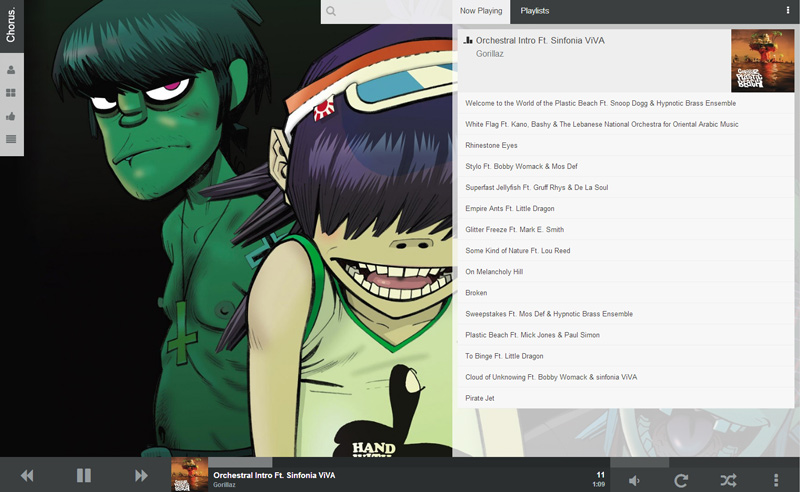The width and height of the screenshot is (800, 492).
Task: Play the track named Broken
Action: 626,293
